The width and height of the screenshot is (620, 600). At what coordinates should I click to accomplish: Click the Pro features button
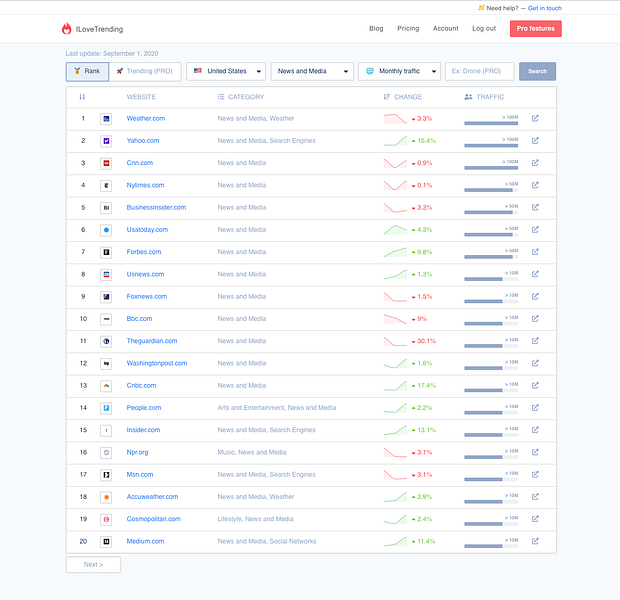click(x=536, y=28)
